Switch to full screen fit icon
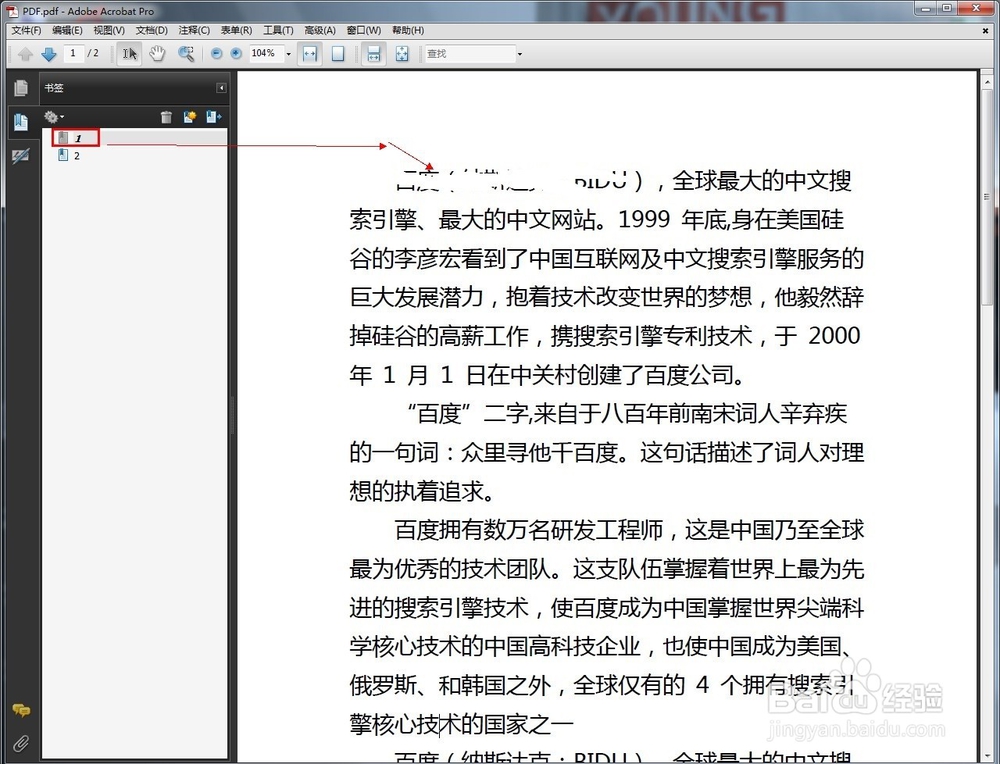The image size is (1000, 764). tap(402, 54)
